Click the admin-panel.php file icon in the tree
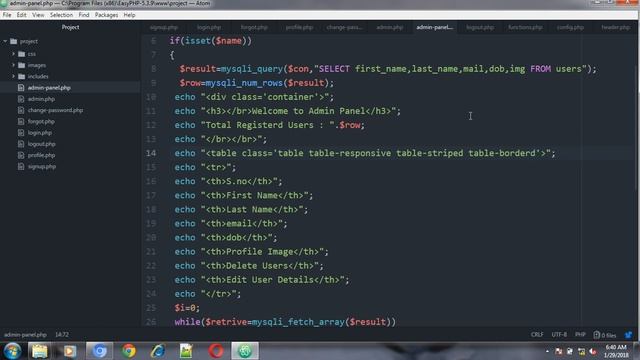The width and height of the screenshot is (640, 360). [x=21, y=88]
